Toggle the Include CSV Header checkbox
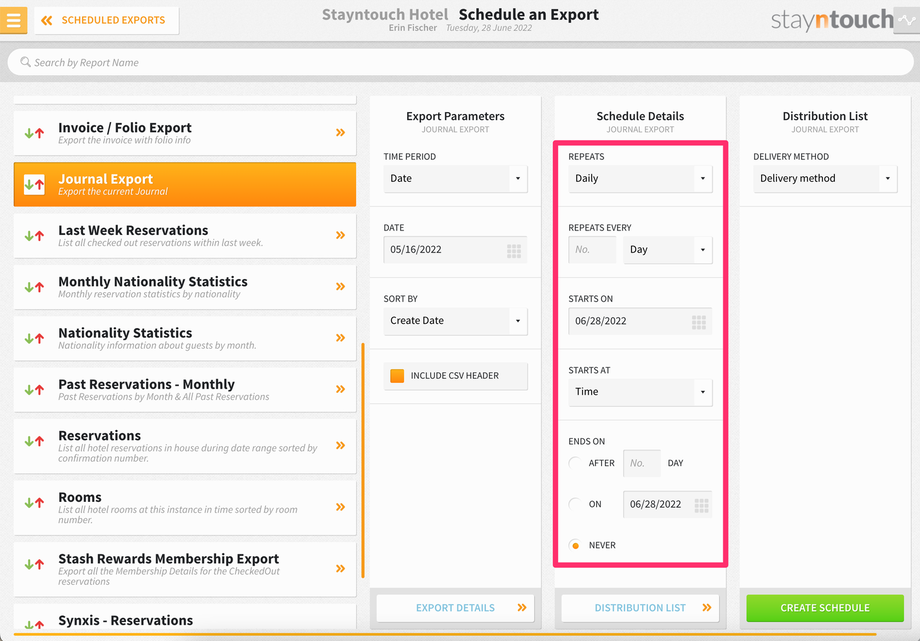 [x=397, y=376]
